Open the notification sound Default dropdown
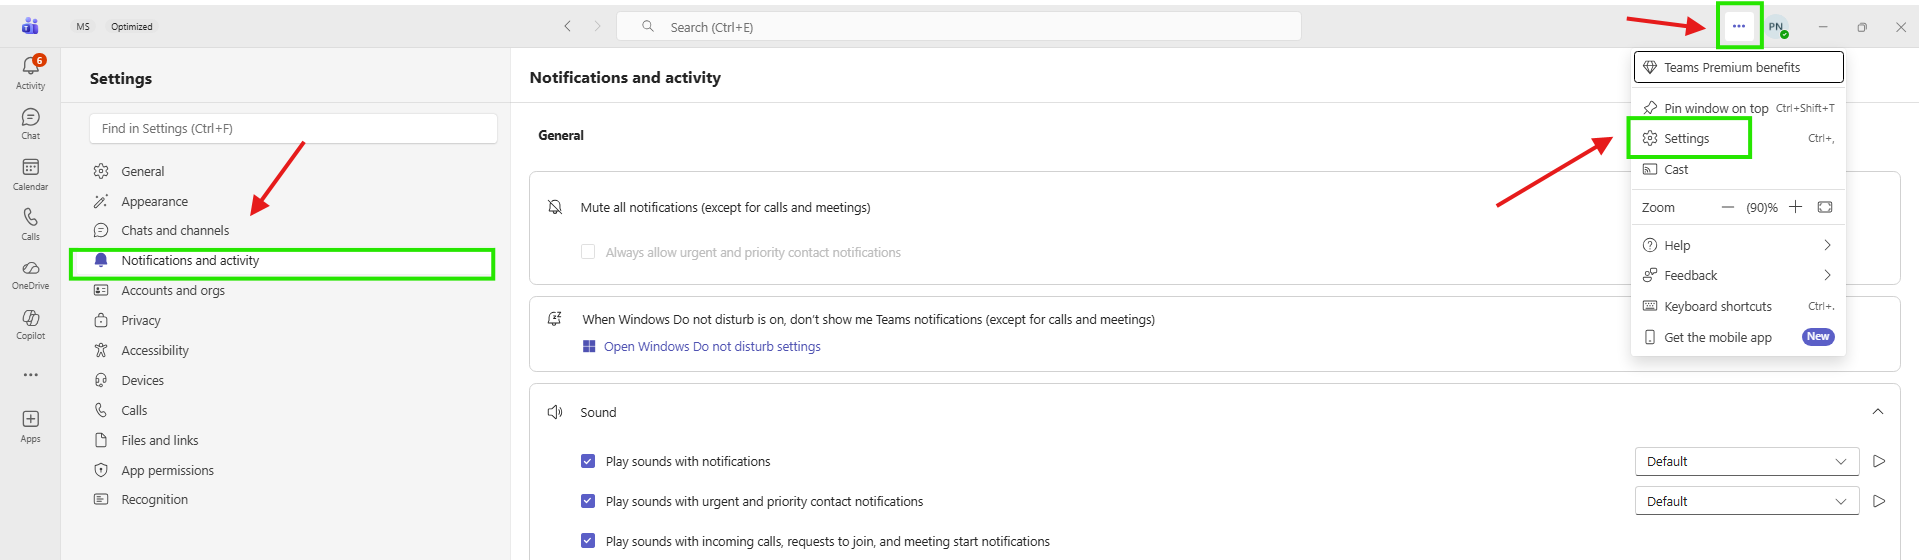 [1746, 461]
